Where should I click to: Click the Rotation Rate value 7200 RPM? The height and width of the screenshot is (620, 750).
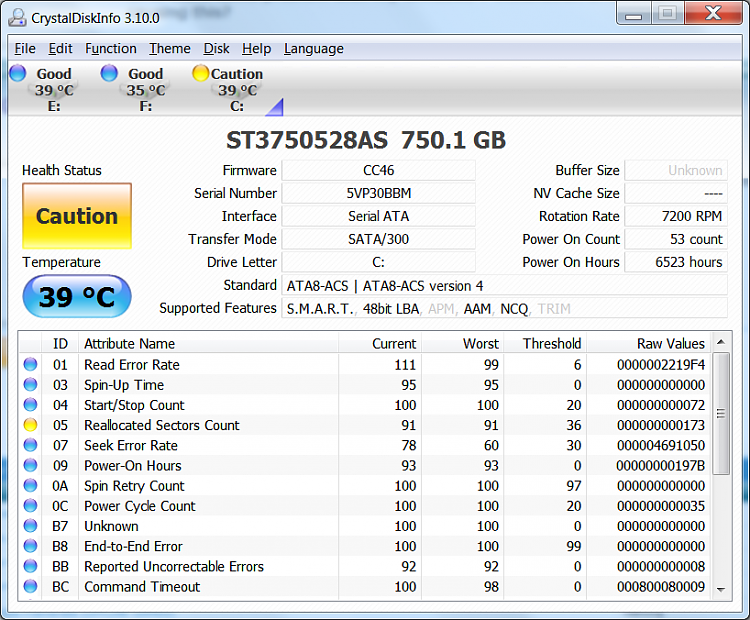(x=676, y=216)
